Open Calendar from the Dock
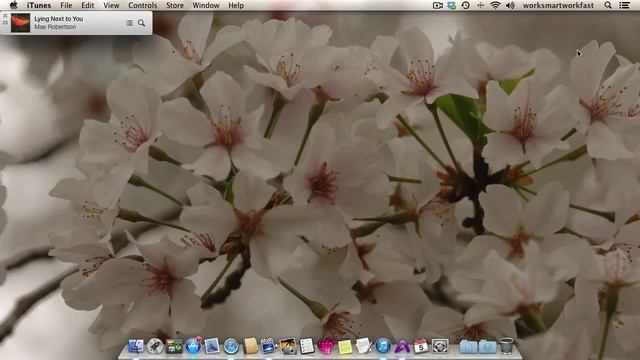640x360 pixels. tap(421, 346)
